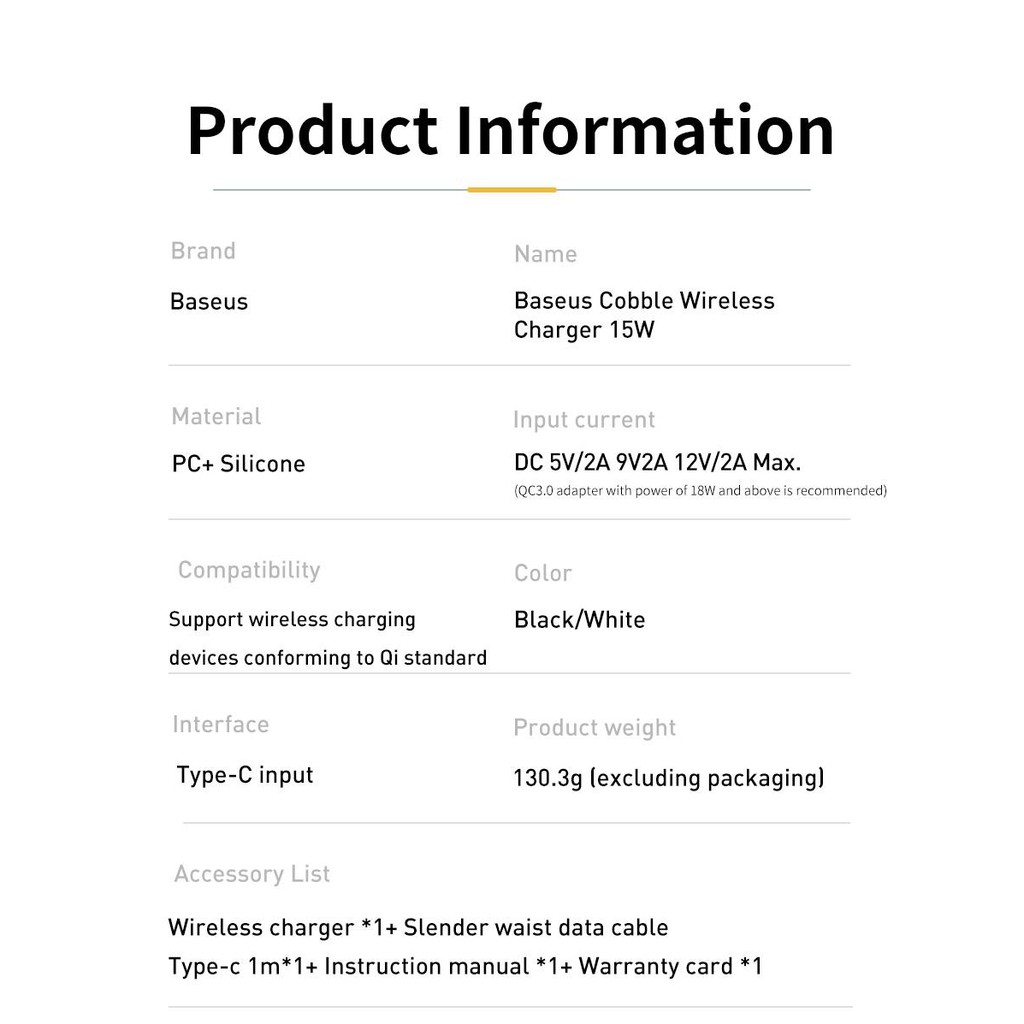Select DC 5V/2A 9V2A 12V/2A Max. text
Screen dimensions: 1024x1024
(657, 463)
